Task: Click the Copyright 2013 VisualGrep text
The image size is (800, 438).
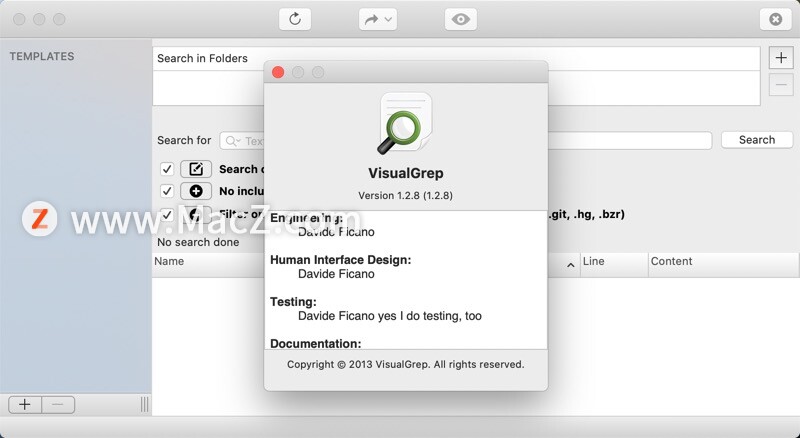Action: [x=406, y=364]
